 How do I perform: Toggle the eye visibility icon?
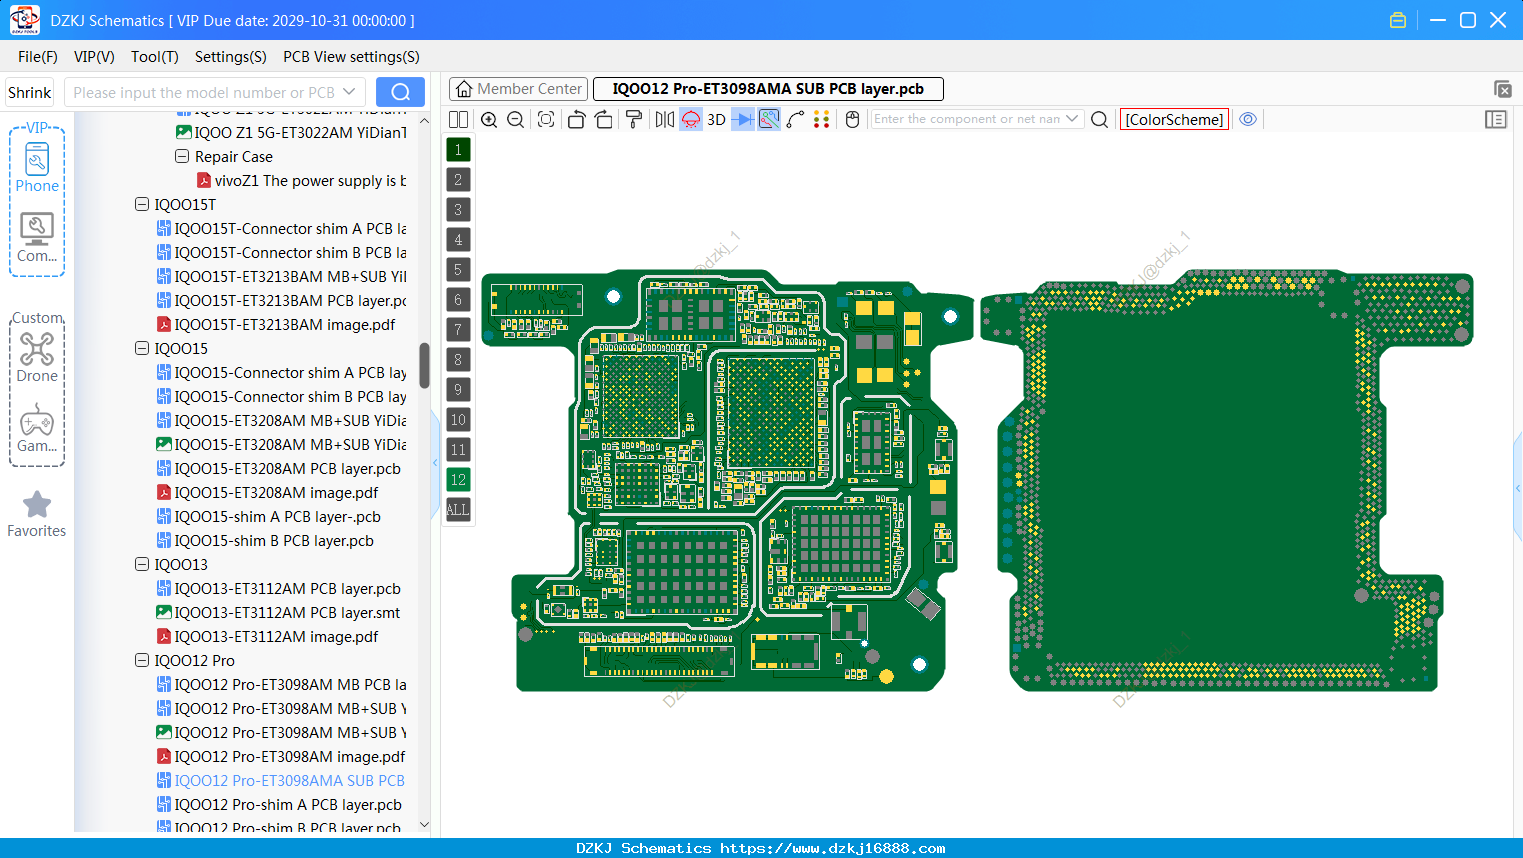1248,119
